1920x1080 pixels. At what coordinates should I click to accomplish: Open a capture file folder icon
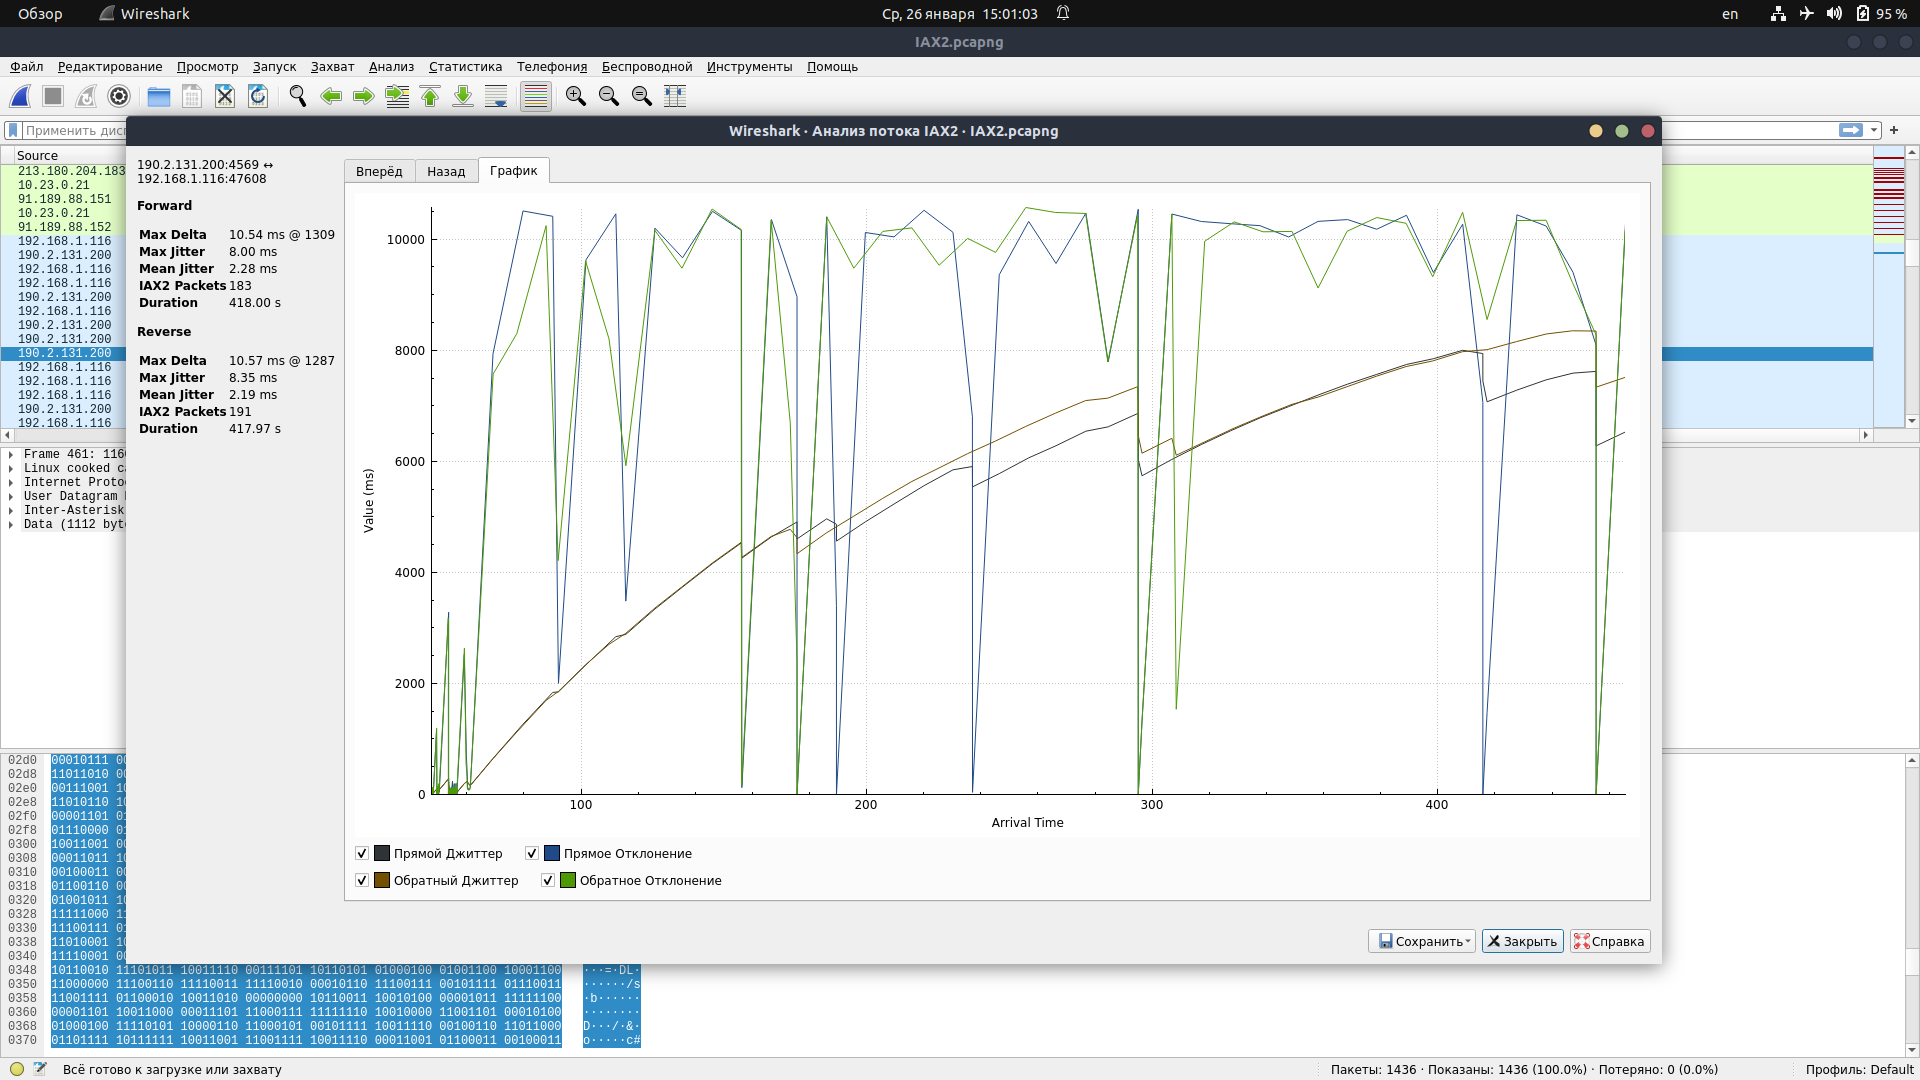(159, 96)
